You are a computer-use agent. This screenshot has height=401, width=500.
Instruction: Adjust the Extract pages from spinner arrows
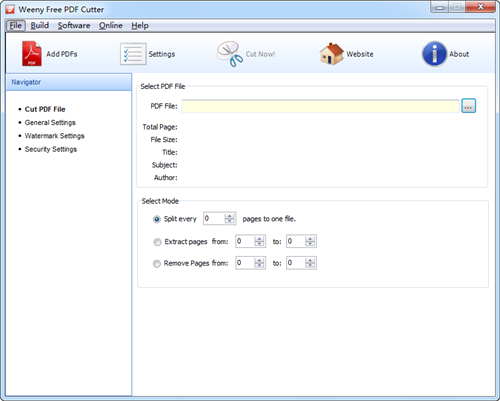(x=259, y=241)
